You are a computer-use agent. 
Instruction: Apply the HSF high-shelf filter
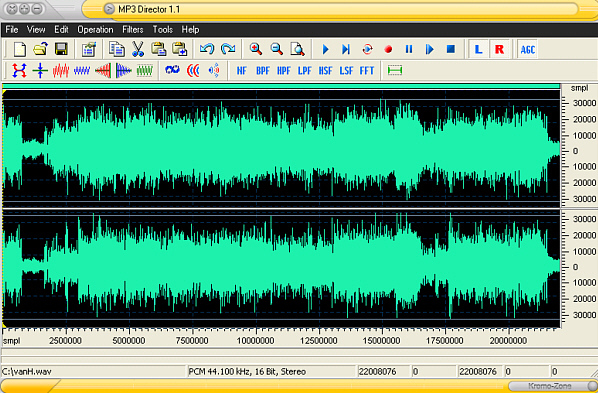(x=325, y=71)
